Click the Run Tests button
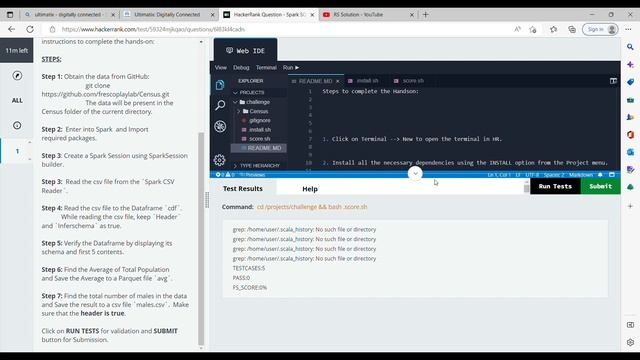Image resolution: width=640 pixels, height=360 pixels. pyautogui.click(x=555, y=187)
